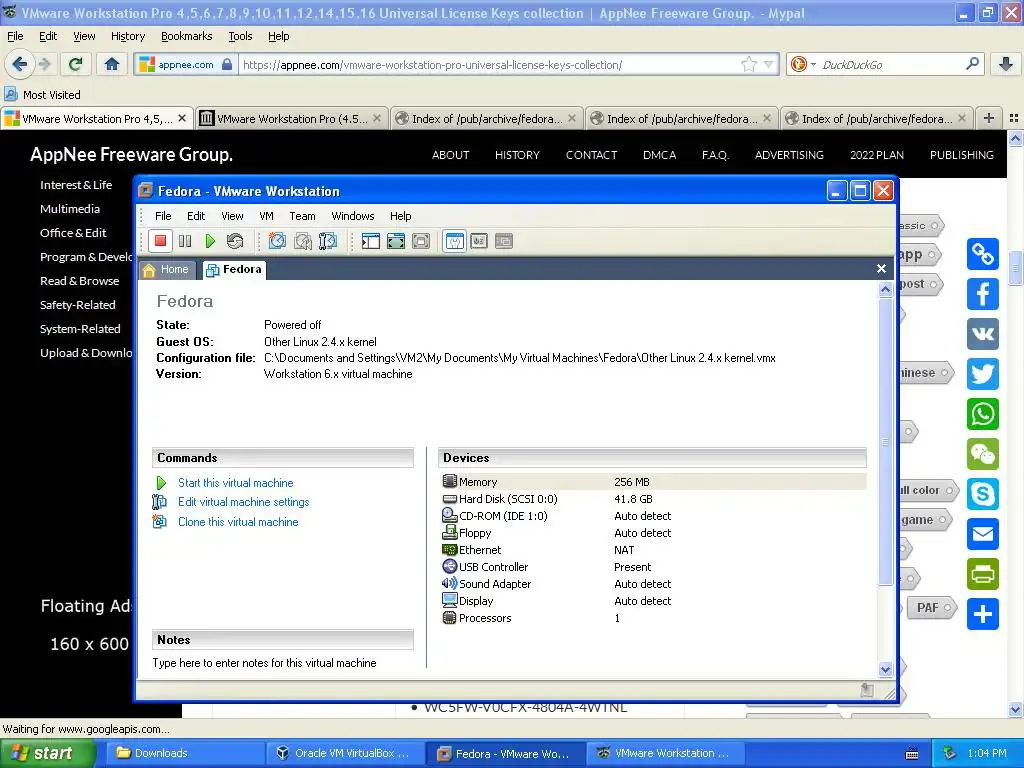Click the DuckDuckGo search input field
The width and height of the screenshot is (1024, 768).
[890, 64]
